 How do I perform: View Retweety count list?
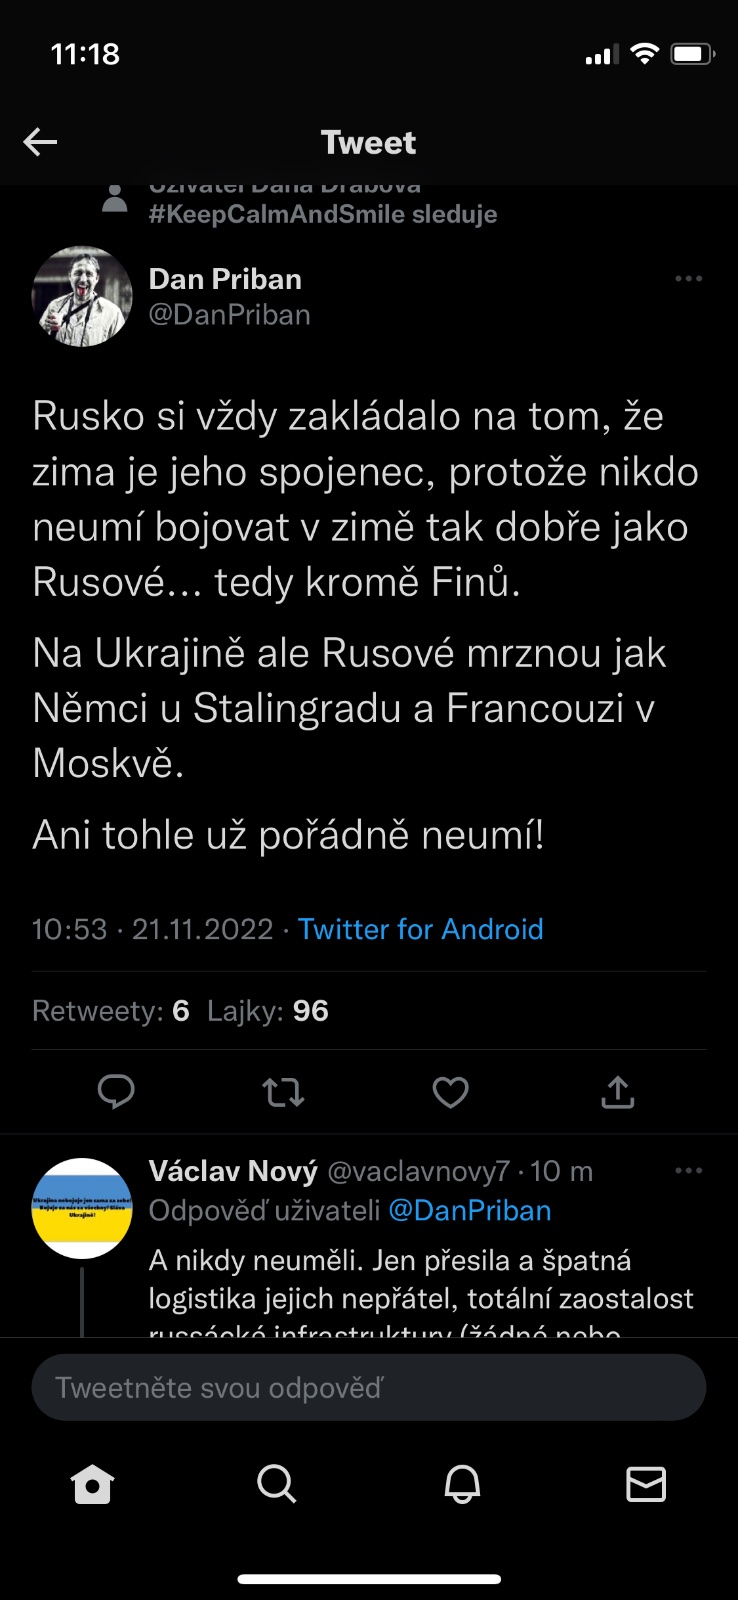110,1011
